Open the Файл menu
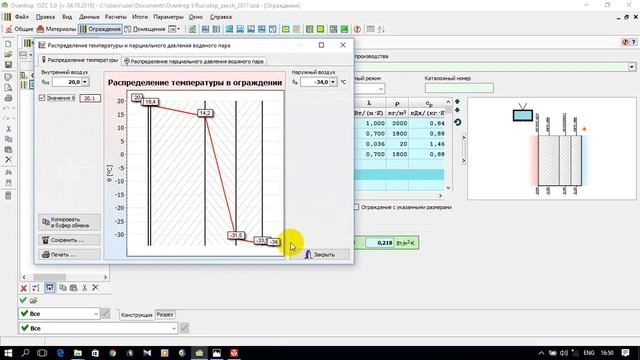The width and height of the screenshot is (640, 360). [22, 17]
